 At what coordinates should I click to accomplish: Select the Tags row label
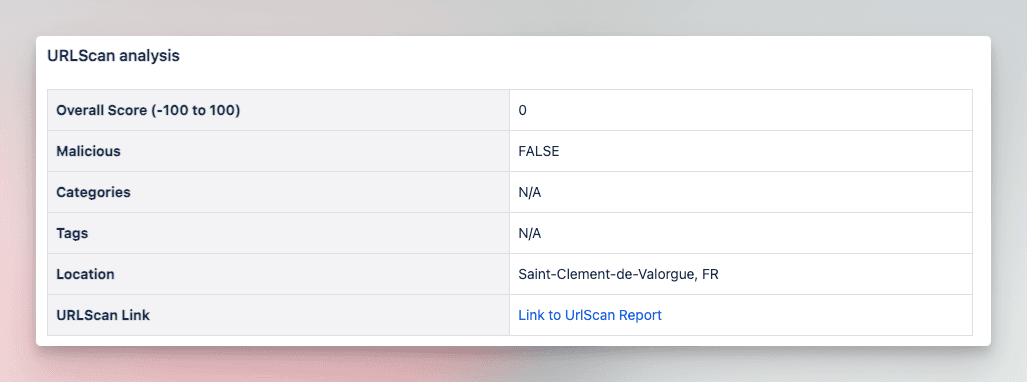pyautogui.click(x=72, y=233)
